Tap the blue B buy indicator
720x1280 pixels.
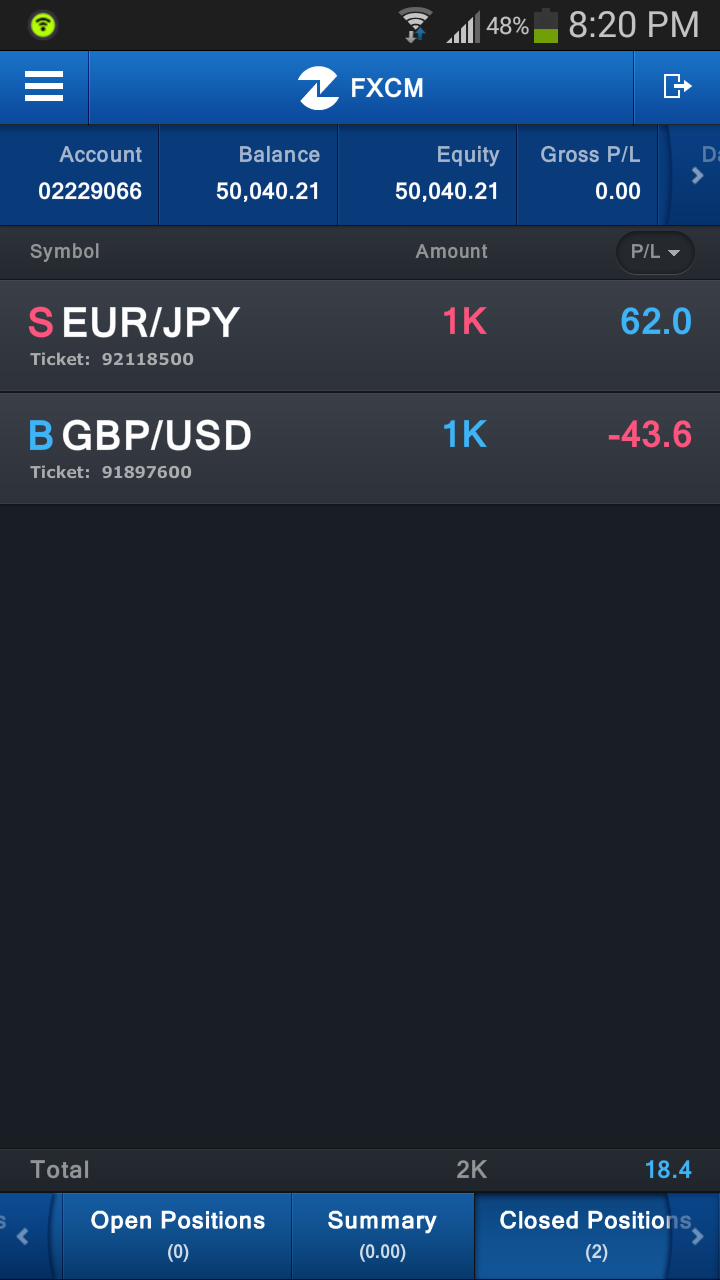tap(41, 435)
